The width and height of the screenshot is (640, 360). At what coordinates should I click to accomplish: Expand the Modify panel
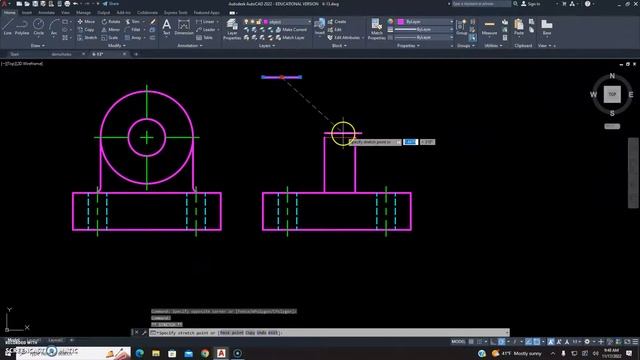tap(117, 46)
